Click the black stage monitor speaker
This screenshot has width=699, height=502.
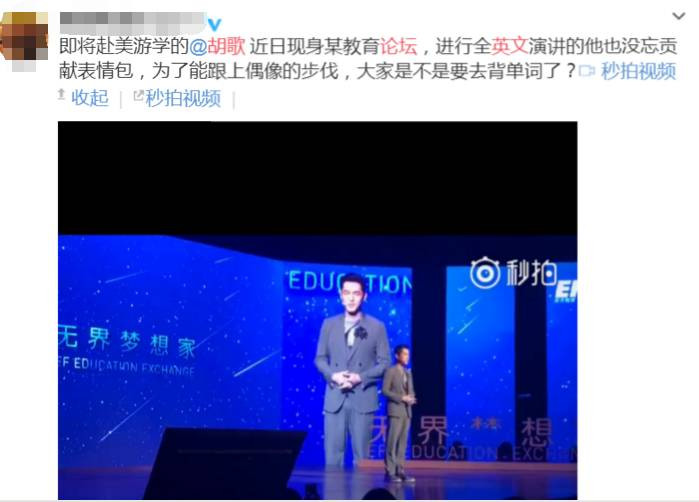(x=225, y=463)
